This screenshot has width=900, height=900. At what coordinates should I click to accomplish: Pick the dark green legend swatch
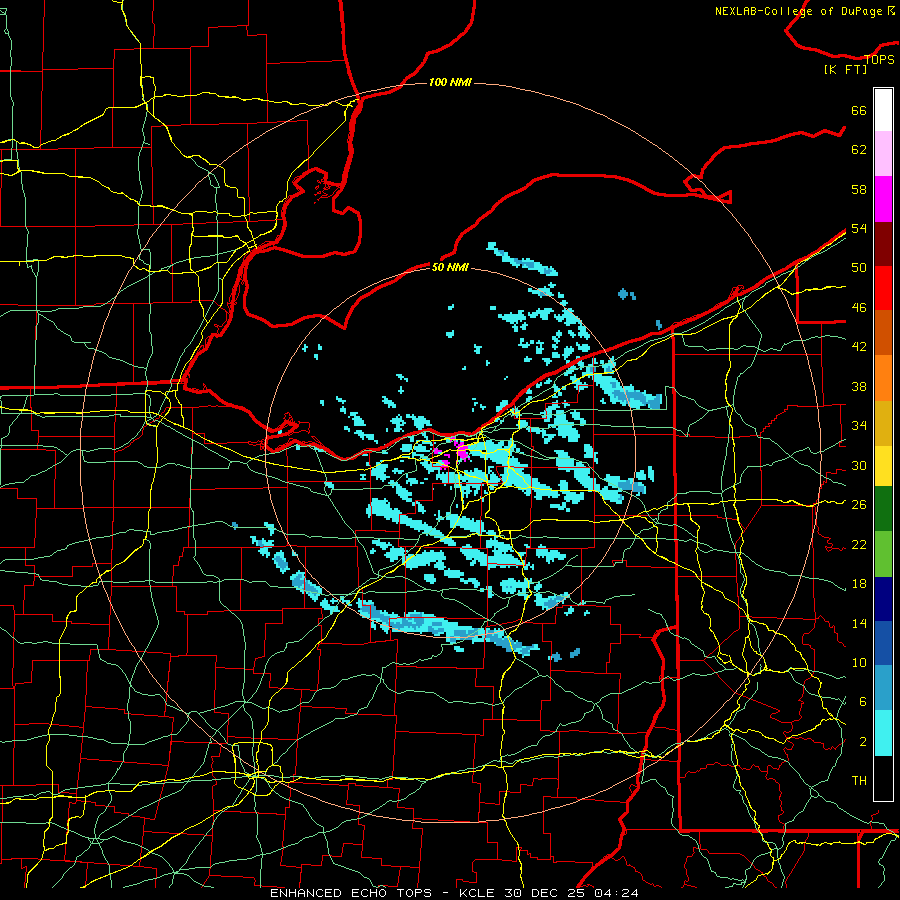click(x=883, y=509)
